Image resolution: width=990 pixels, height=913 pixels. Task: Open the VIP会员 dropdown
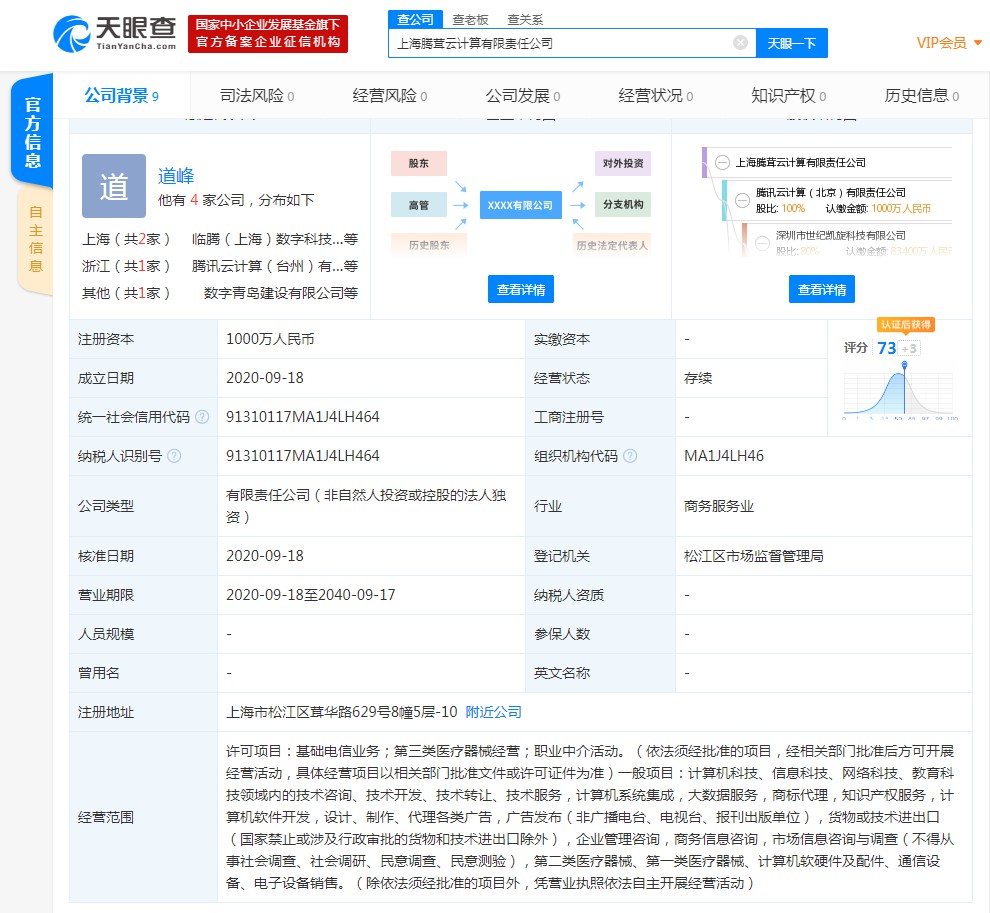pyautogui.click(x=949, y=43)
